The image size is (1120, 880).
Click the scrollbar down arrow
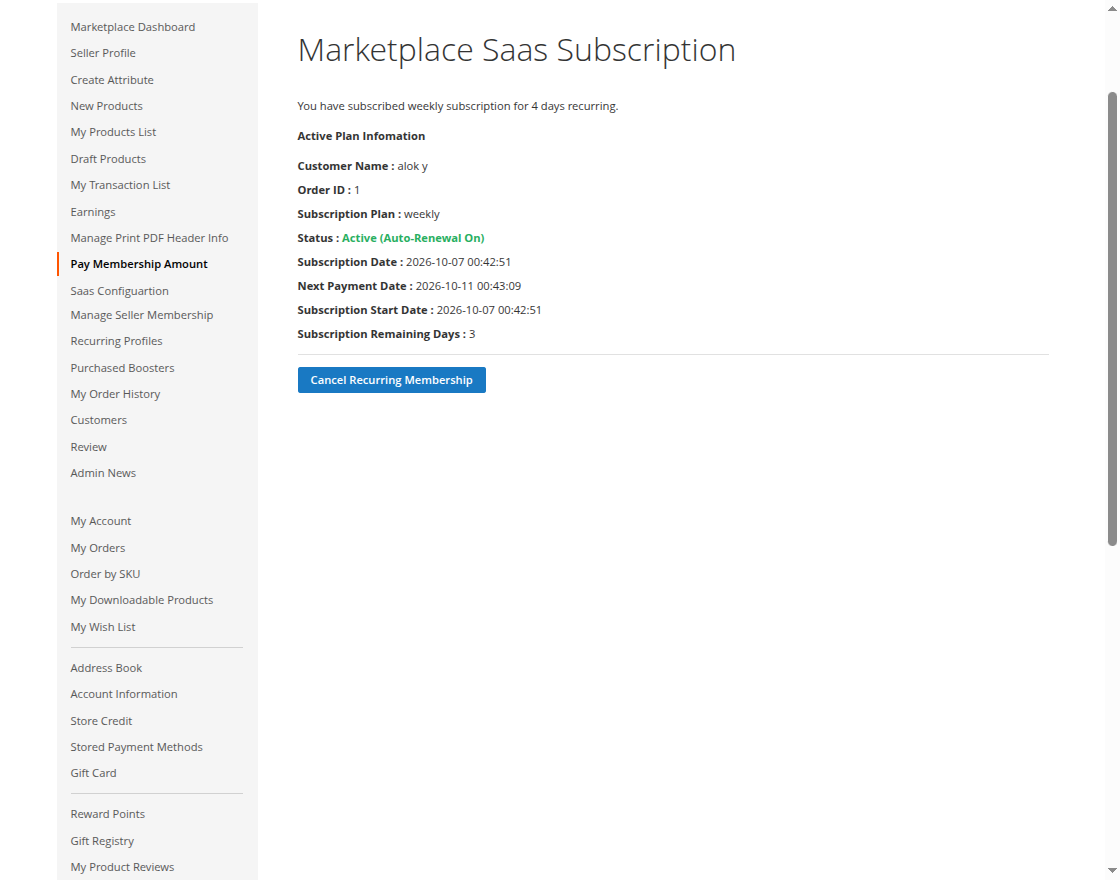[1112, 872]
